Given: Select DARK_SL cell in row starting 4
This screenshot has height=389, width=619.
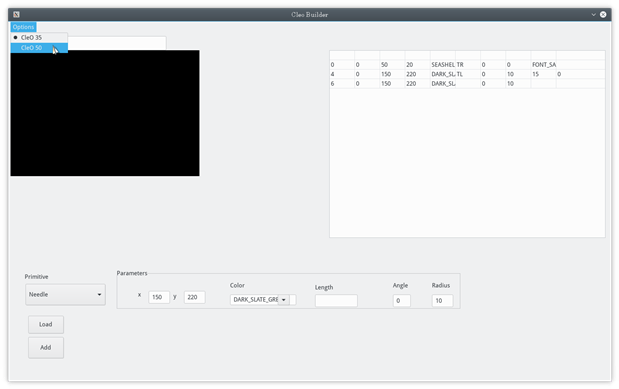Looking at the screenshot, I should (x=443, y=74).
